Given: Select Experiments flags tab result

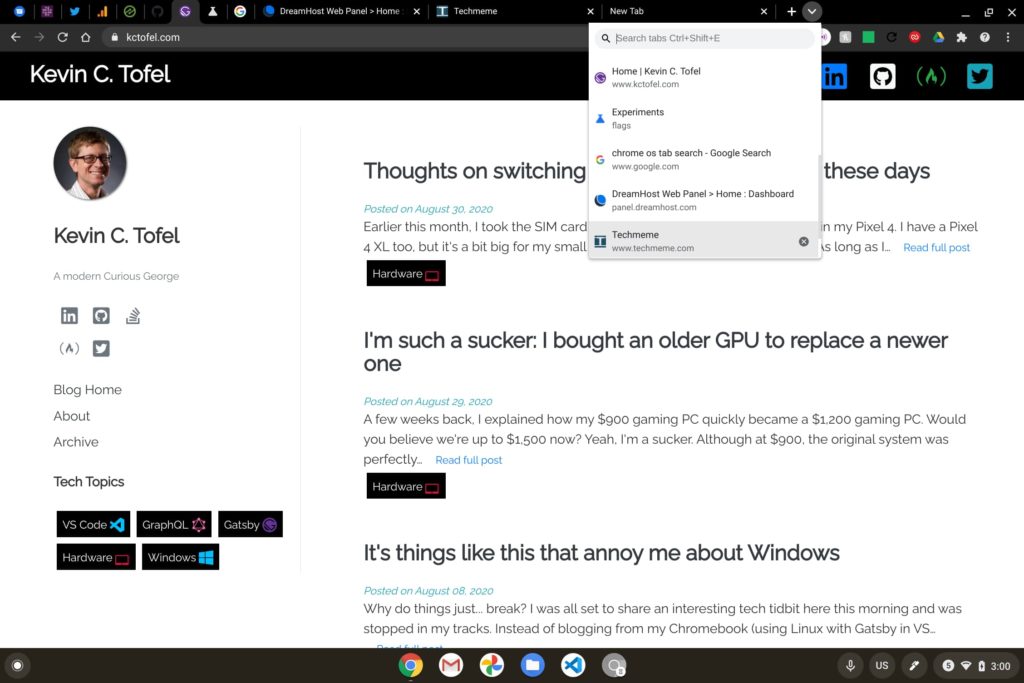Looking at the screenshot, I should coord(704,118).
